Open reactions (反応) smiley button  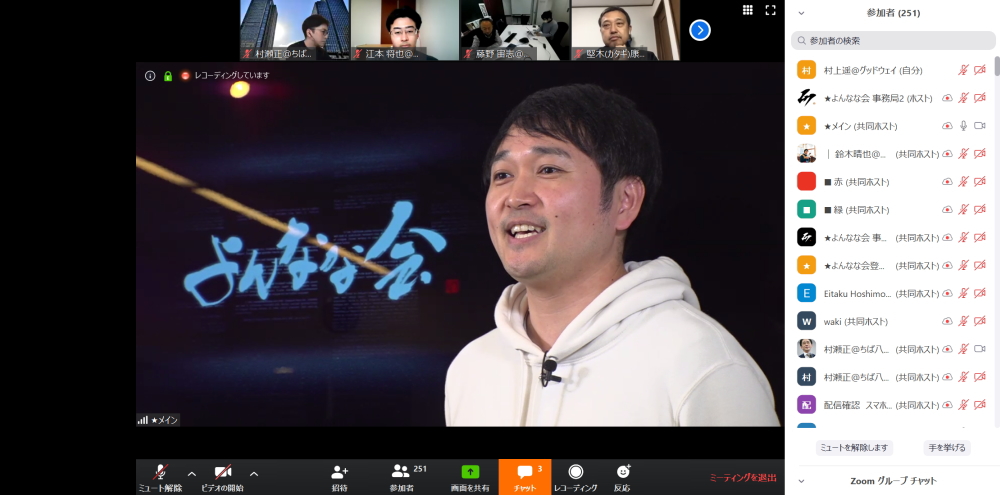(x=622, y=477)
